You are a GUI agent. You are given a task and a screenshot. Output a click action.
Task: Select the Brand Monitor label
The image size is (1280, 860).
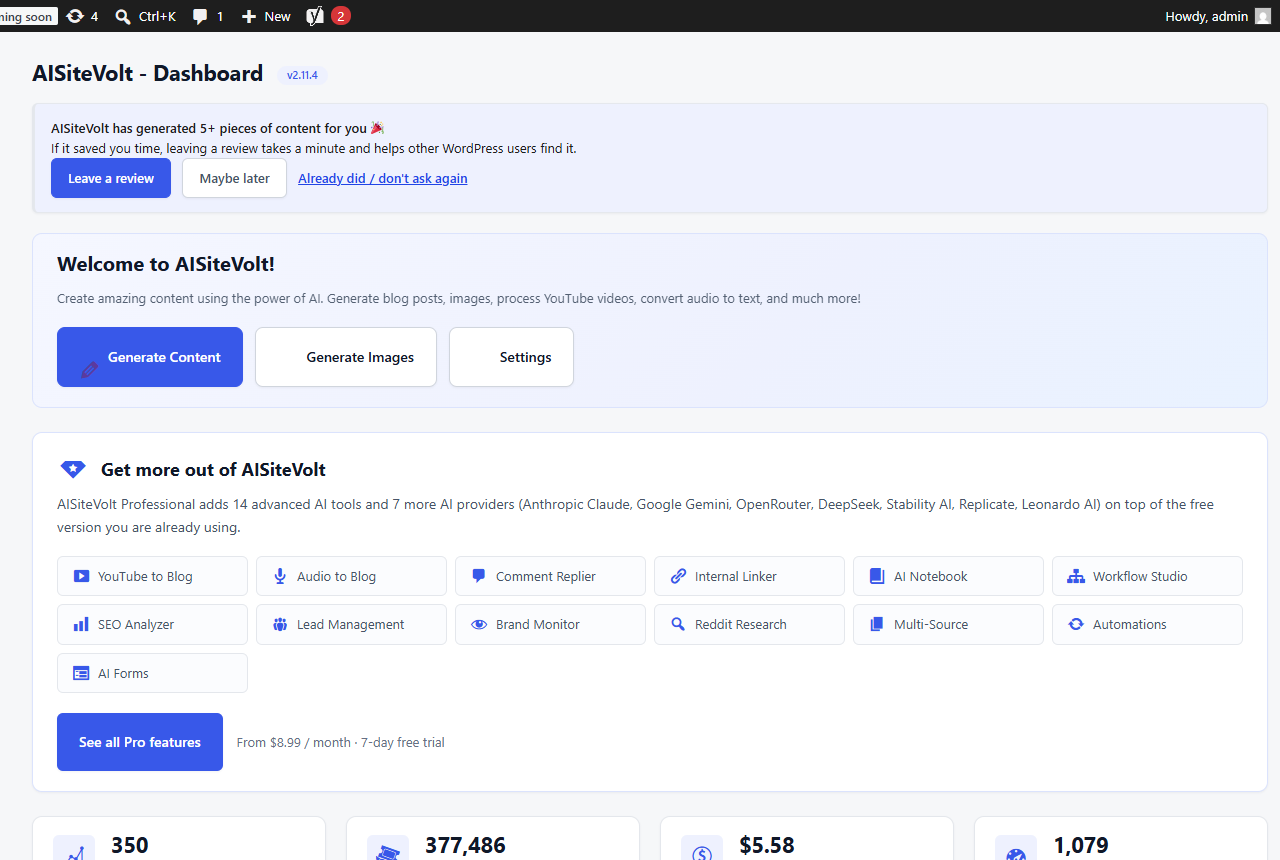tap(538, 624)
